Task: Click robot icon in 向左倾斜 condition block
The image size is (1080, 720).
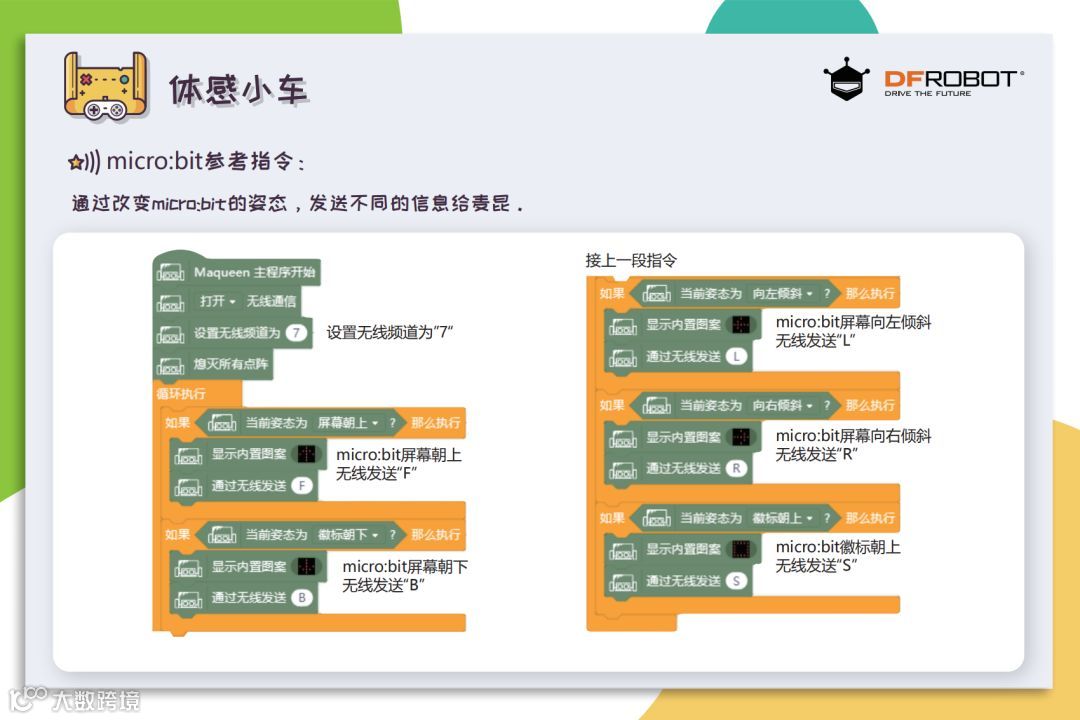Action: pyautogui.click(x=656, y=294)
